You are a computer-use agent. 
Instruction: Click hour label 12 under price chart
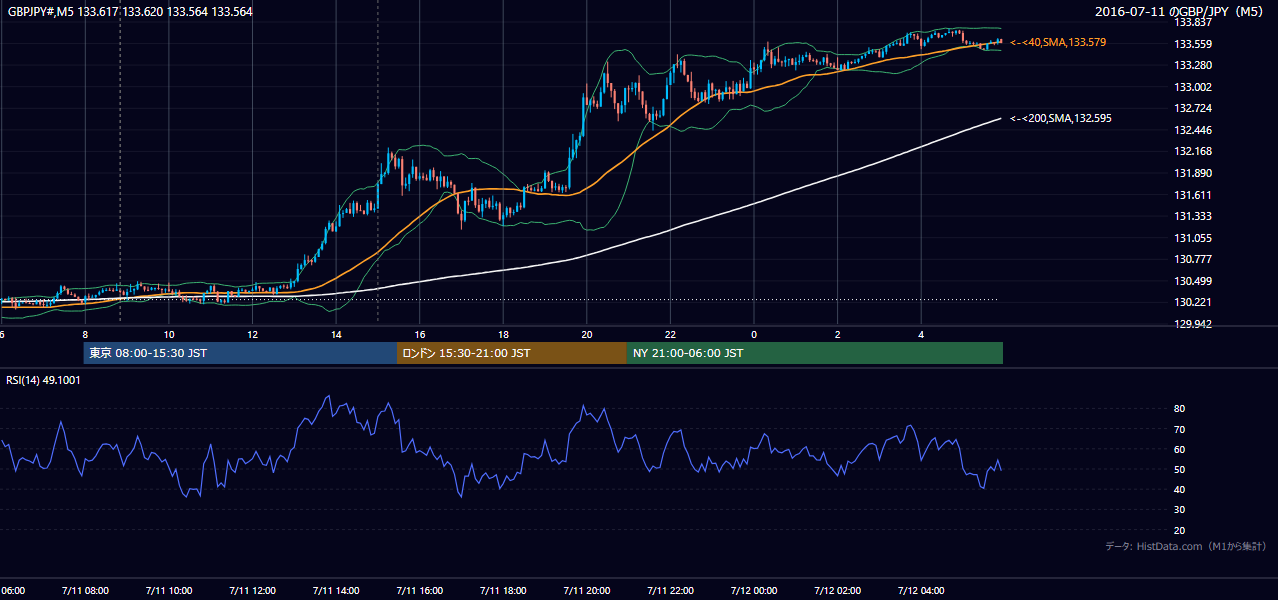[x=252, y=334]
